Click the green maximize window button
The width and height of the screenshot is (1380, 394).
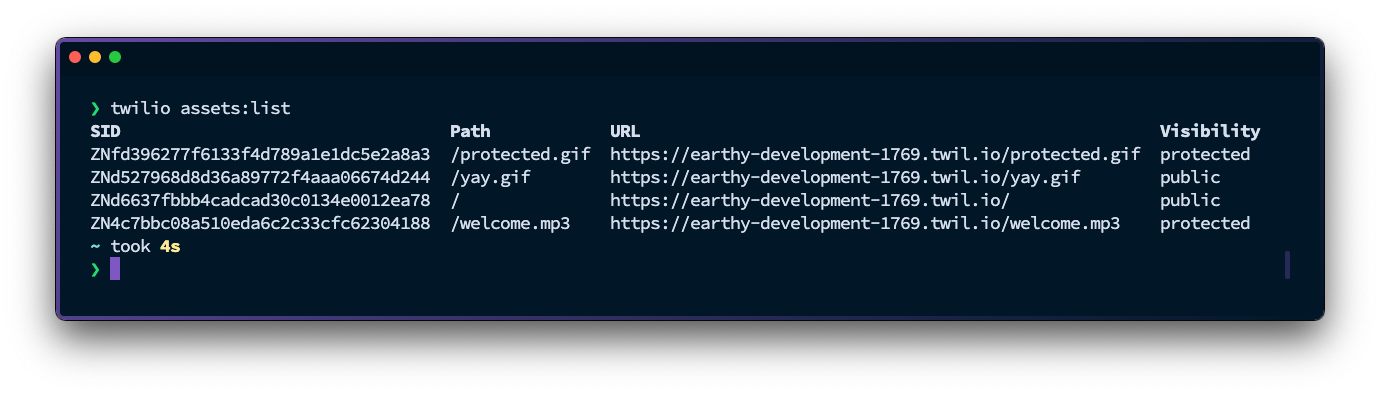pos(115,57)
